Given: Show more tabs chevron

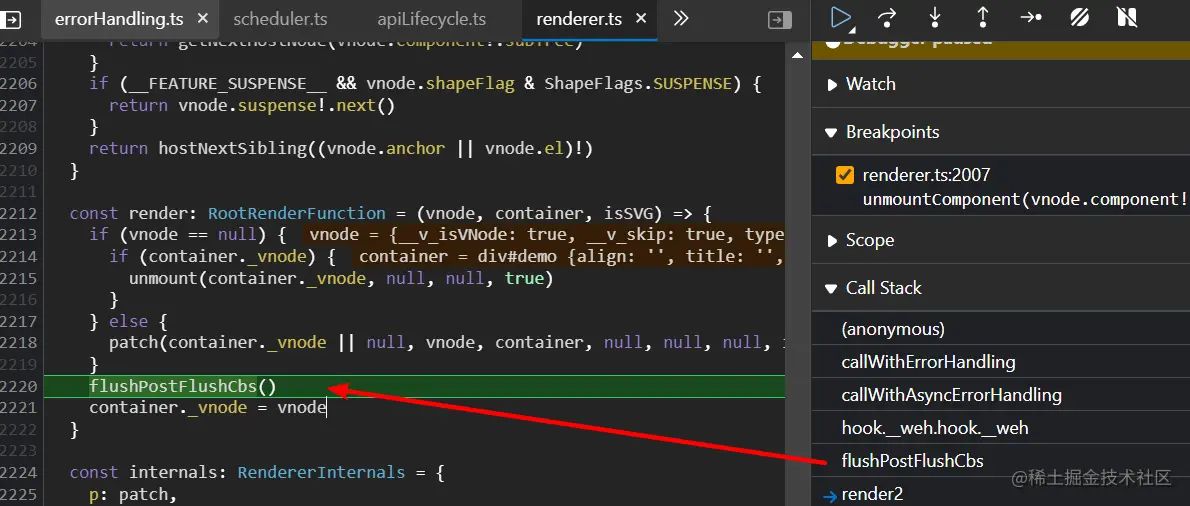Looking at the screenshot, I should pyautogui.click(x=681, y=19).
